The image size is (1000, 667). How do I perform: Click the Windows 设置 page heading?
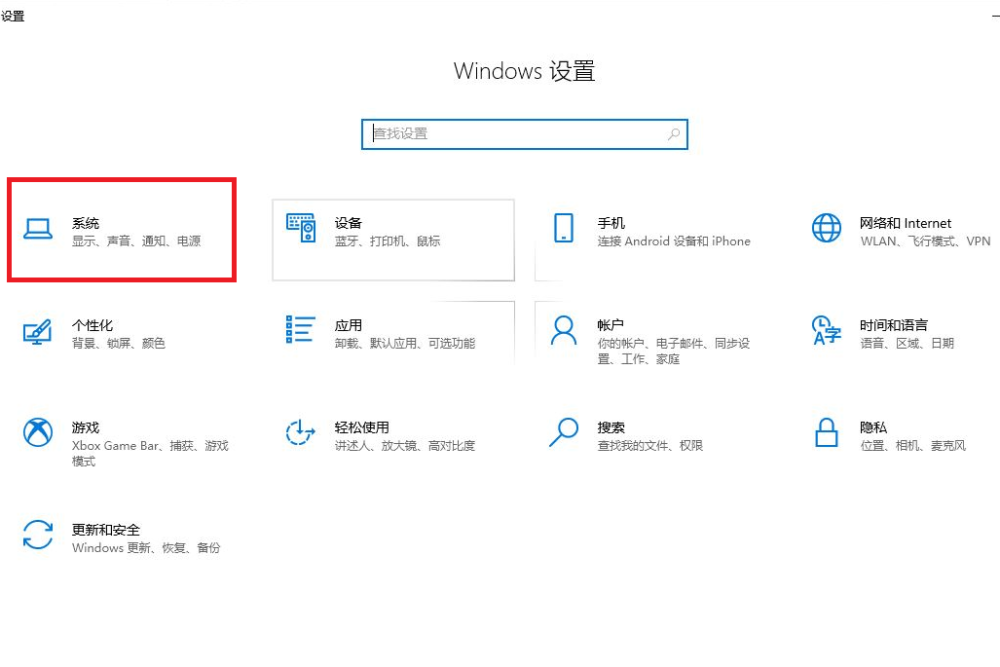pyautogui.click(x=524, y=71)
